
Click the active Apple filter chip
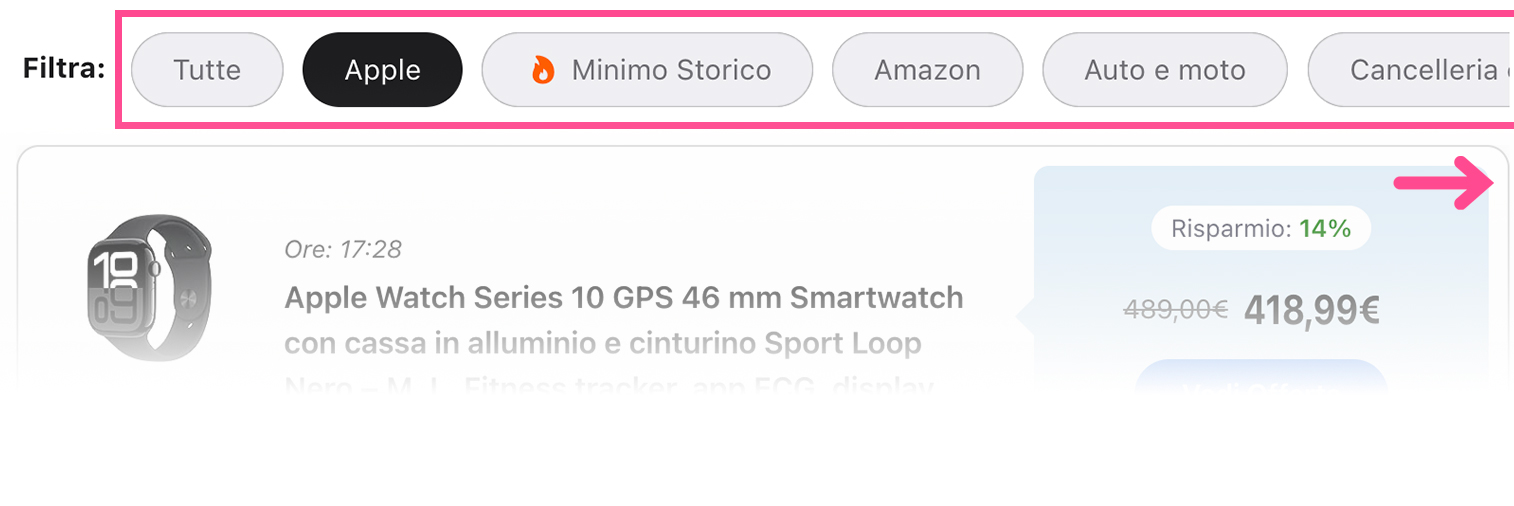[382, 70]
